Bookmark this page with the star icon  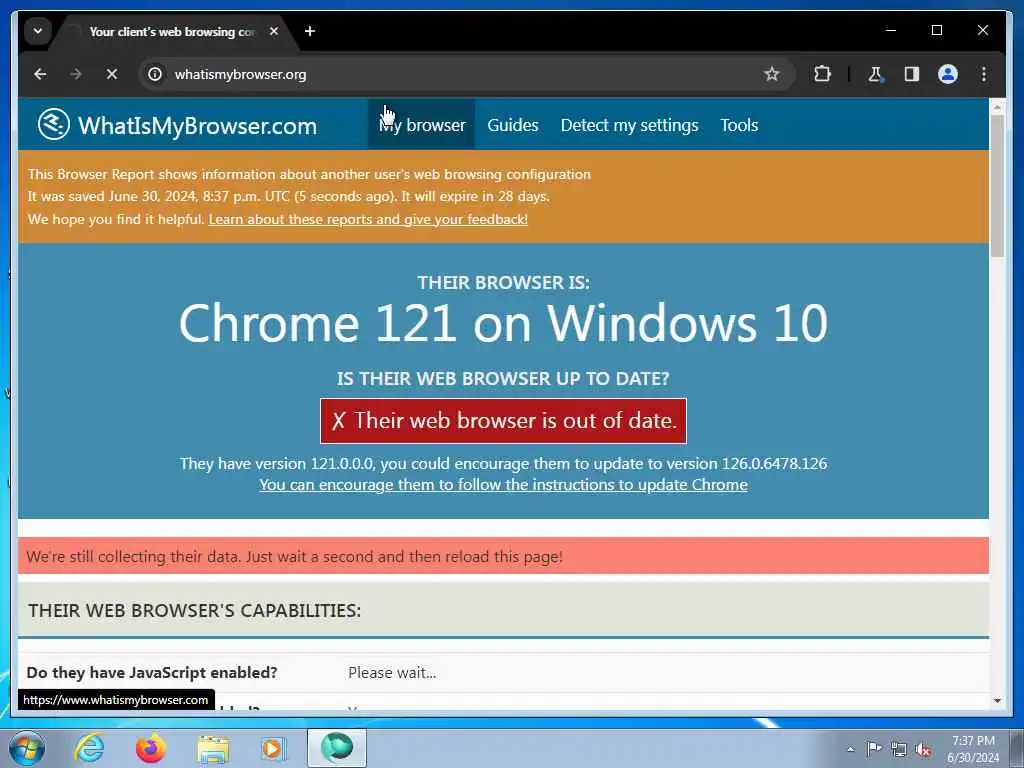click(772, 74)
